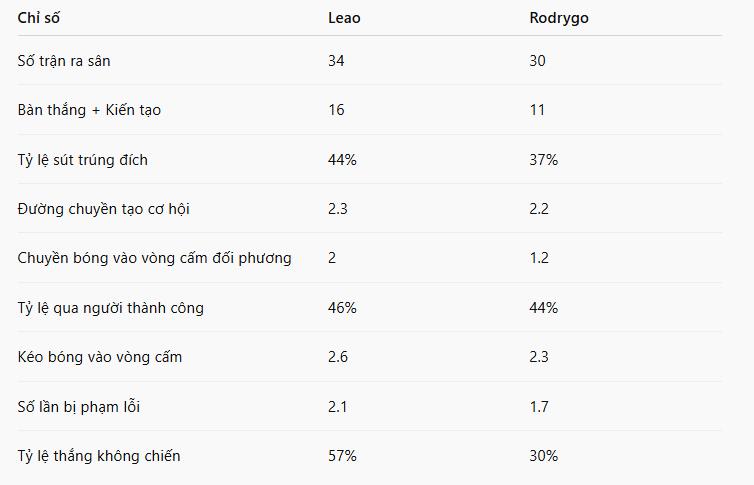Screen dimensions: 754x485
Task: Click Rodrygo's 1.2 passes into box value
Action: pyautogui.click(x=539, y=258)
